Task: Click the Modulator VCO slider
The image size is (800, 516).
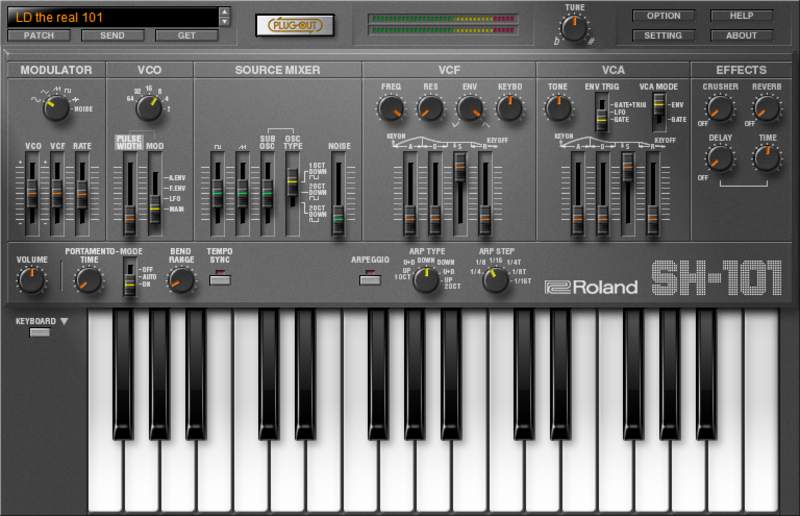Action: pyautogui.click(x=32, y=194)
